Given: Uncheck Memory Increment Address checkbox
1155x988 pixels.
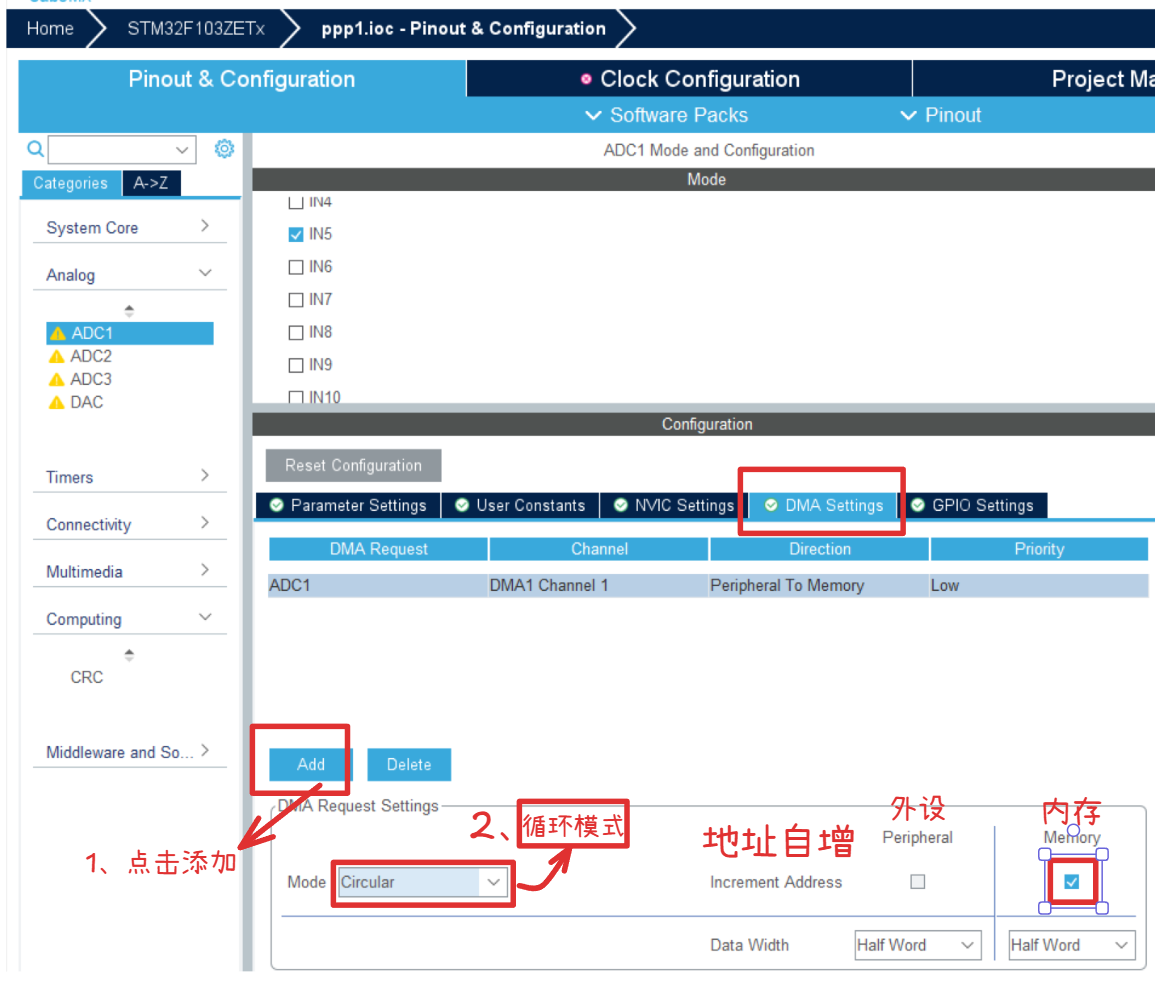Looking at the screenshot, I should [x=1072, y=882].
